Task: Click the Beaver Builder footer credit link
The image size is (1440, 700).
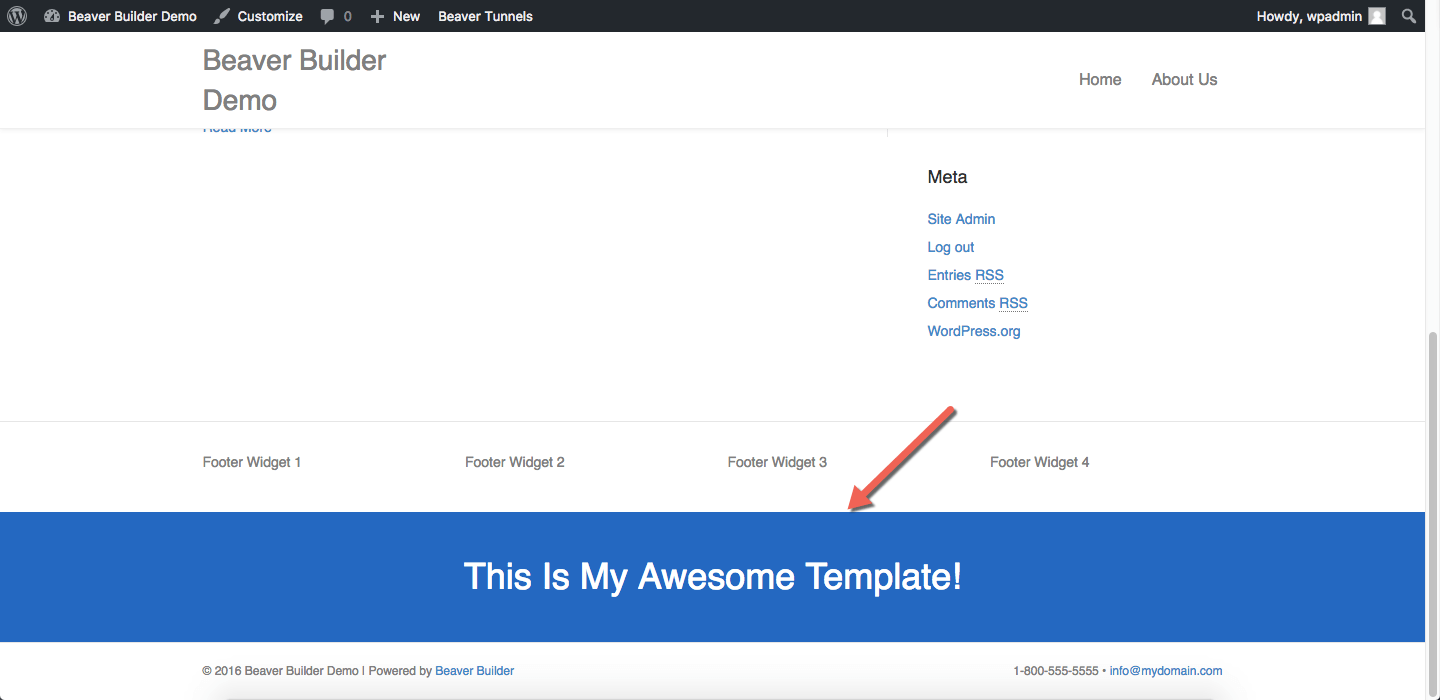Action: tap(474, 670)
